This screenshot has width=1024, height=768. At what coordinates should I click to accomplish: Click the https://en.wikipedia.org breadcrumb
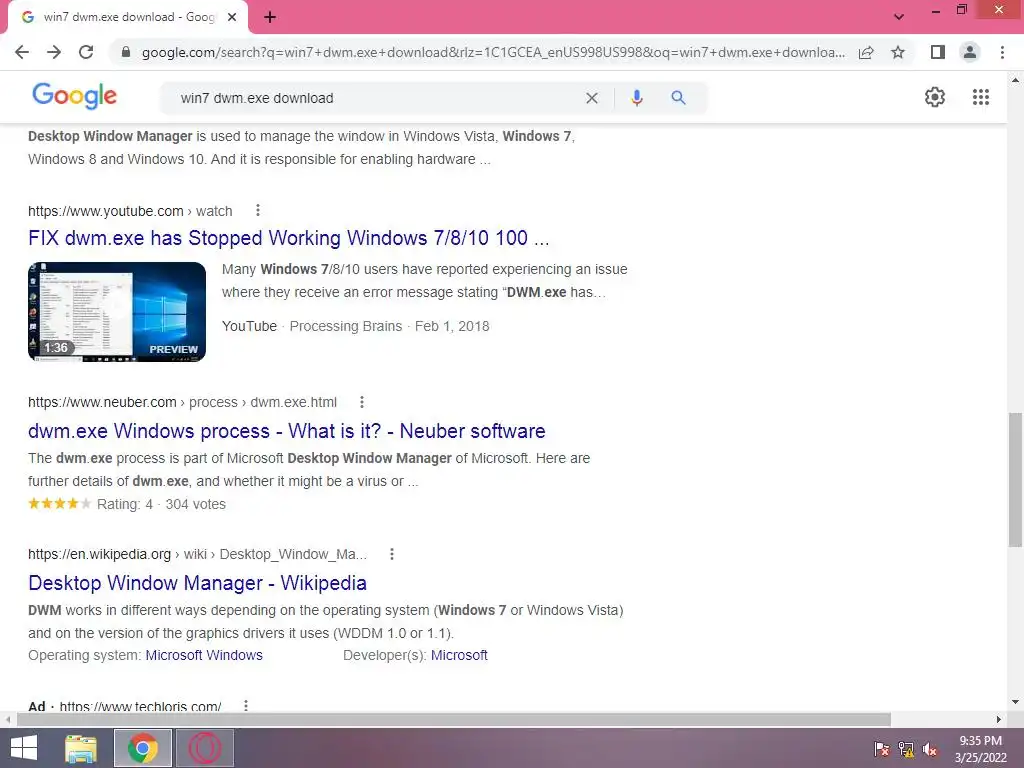pos(99,554)
